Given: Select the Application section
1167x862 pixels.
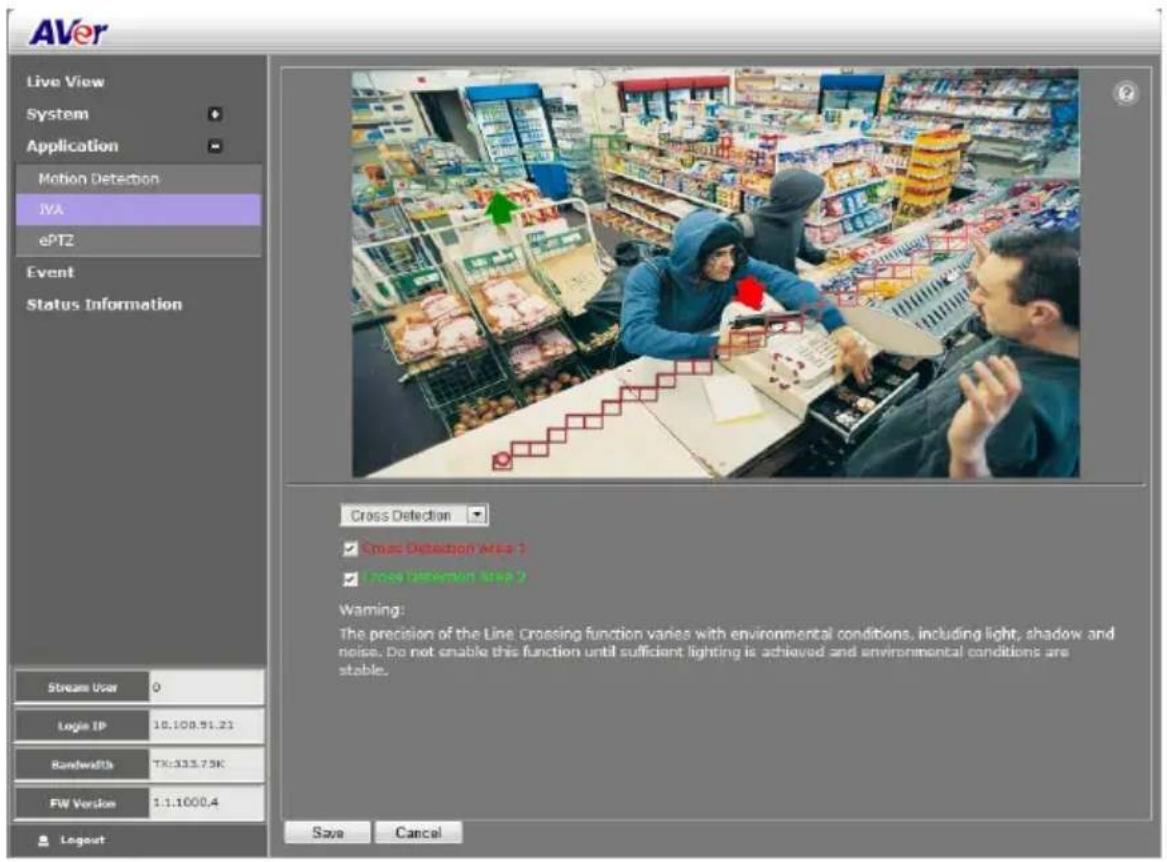Looking at the screenshot, I should [x=72, y=146].
